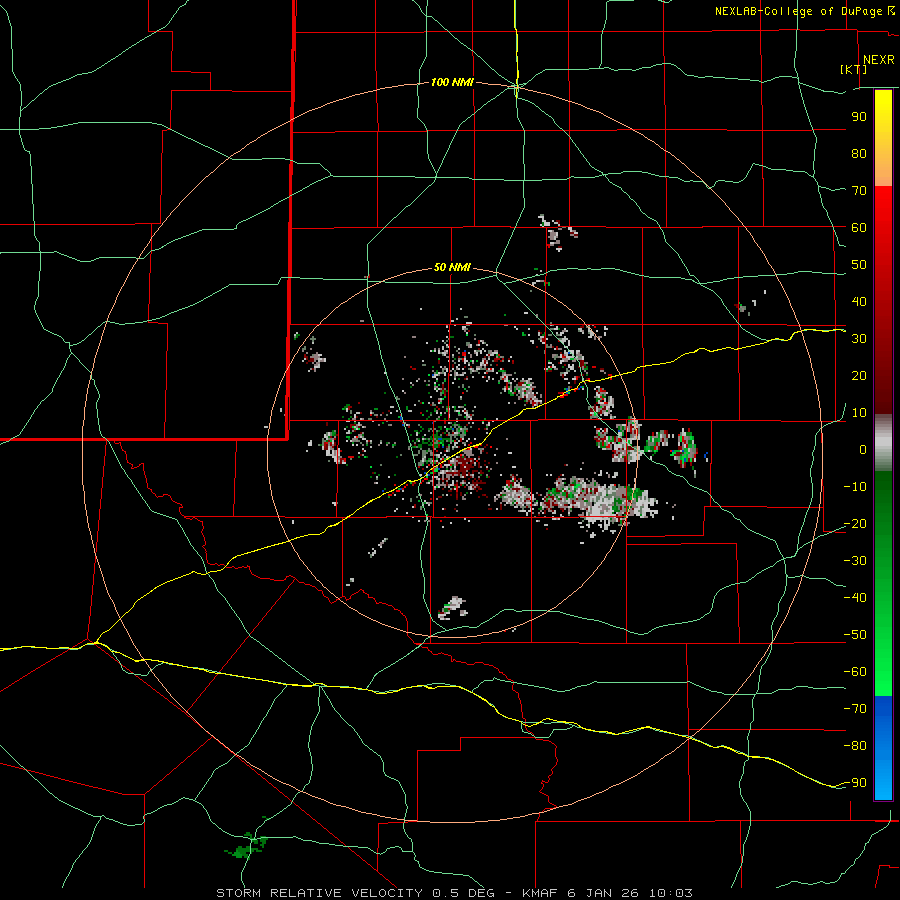The width and height of the screenshot is (900, 900).
Task: Select the -40 knot scale label
Action: pos(855,598)
